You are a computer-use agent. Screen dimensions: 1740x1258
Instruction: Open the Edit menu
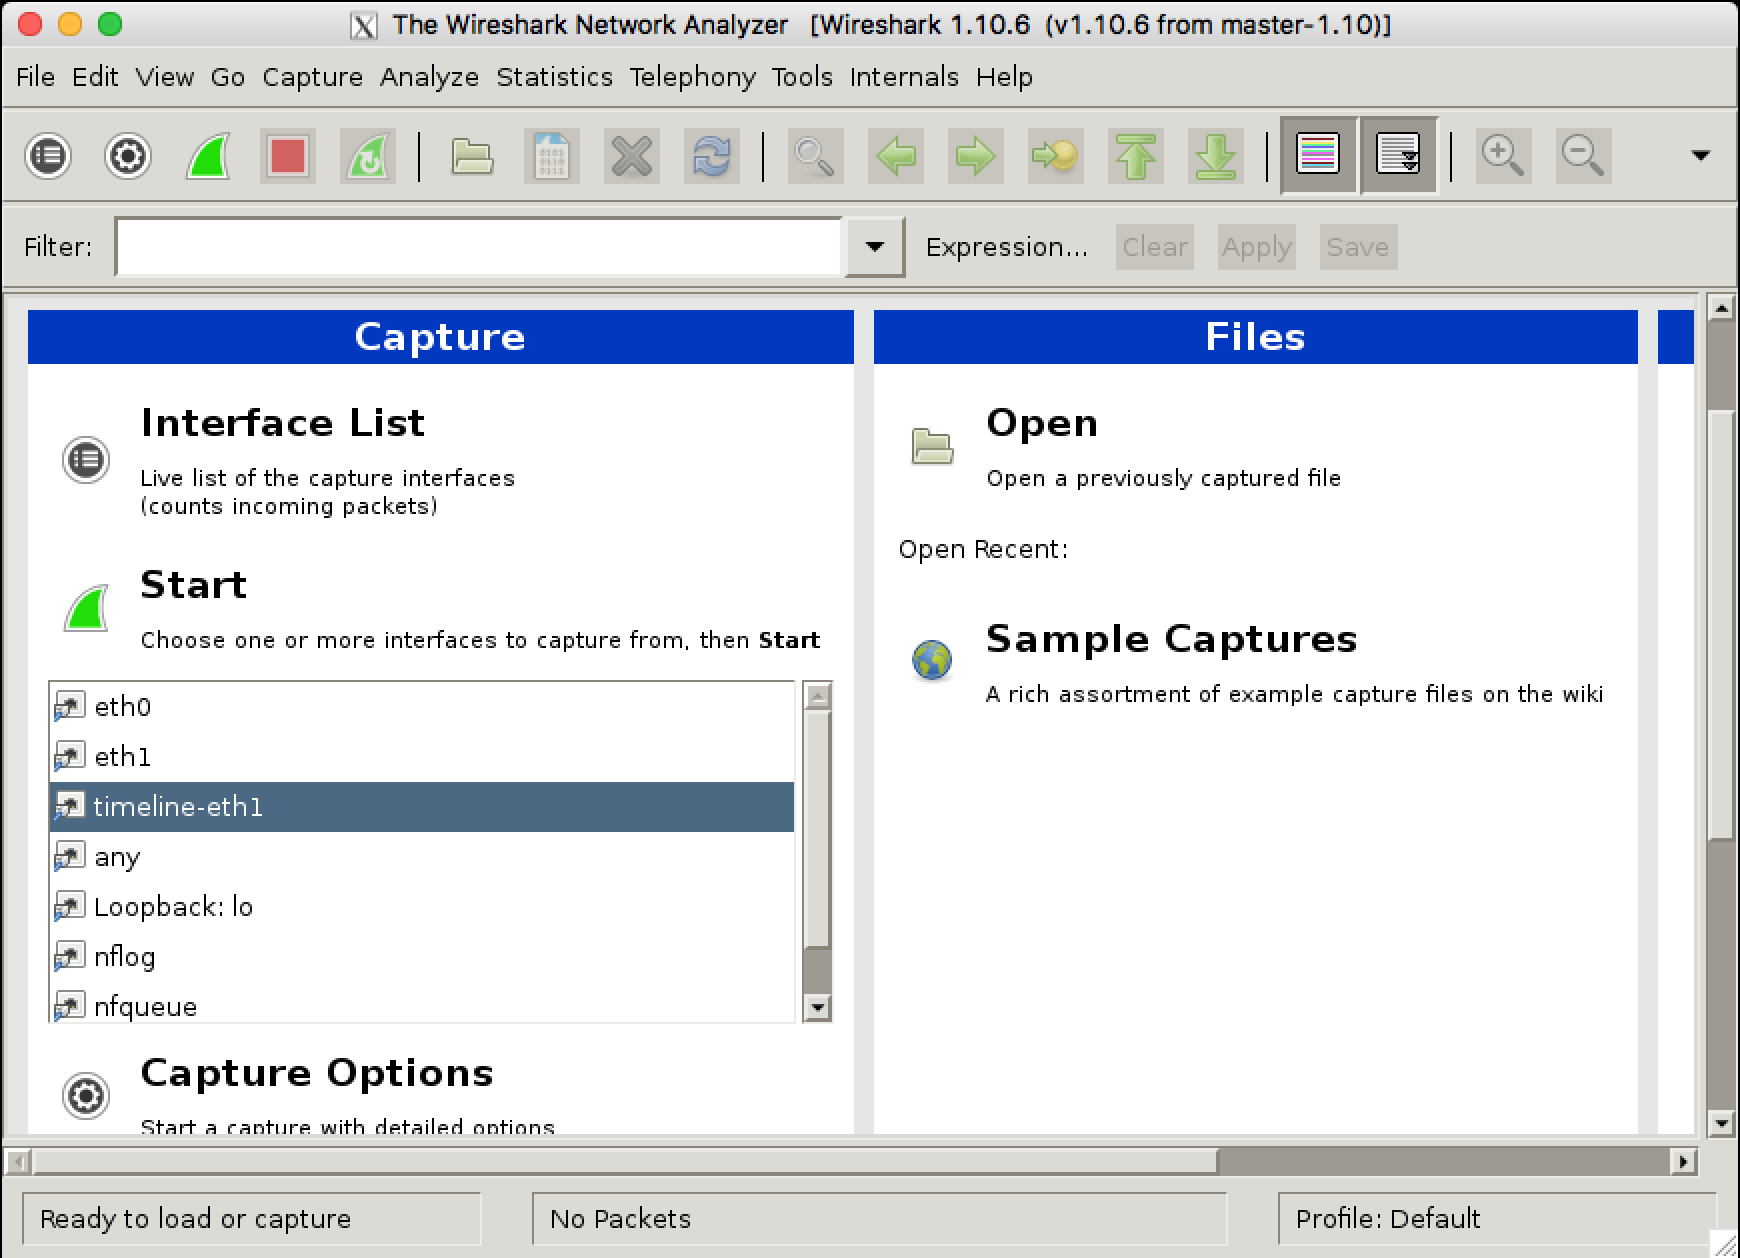tap(95, 77)
